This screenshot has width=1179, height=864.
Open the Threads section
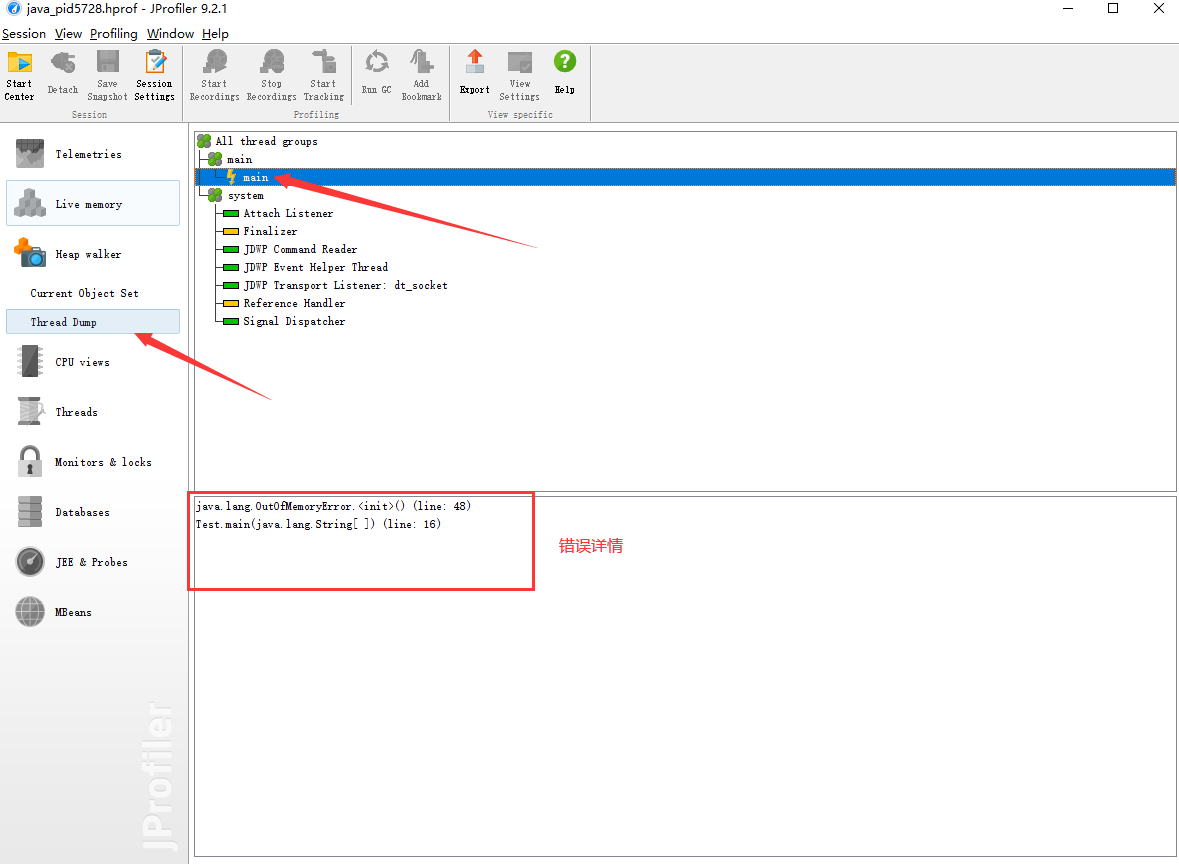[x=92, y=412]
